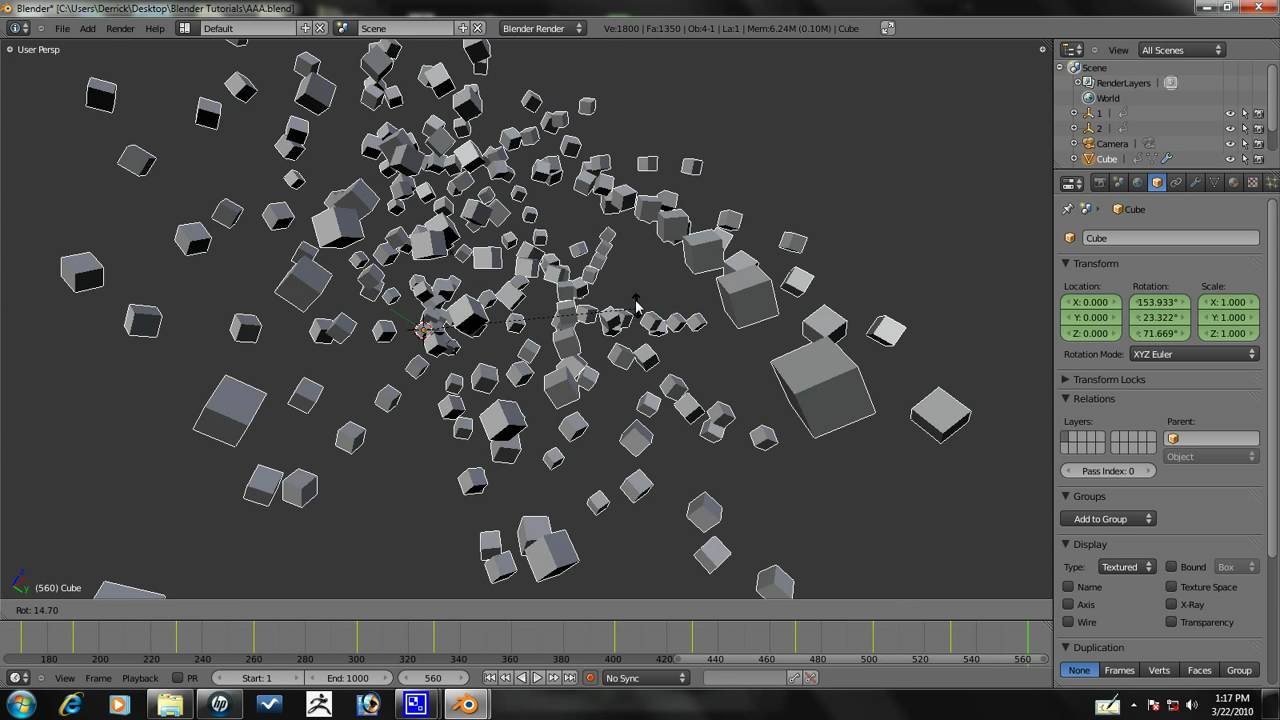This screenshot has width=1280, height=720.
Task: Jump to the last frame
Action: pyautogui.click(x=569, y=678)
